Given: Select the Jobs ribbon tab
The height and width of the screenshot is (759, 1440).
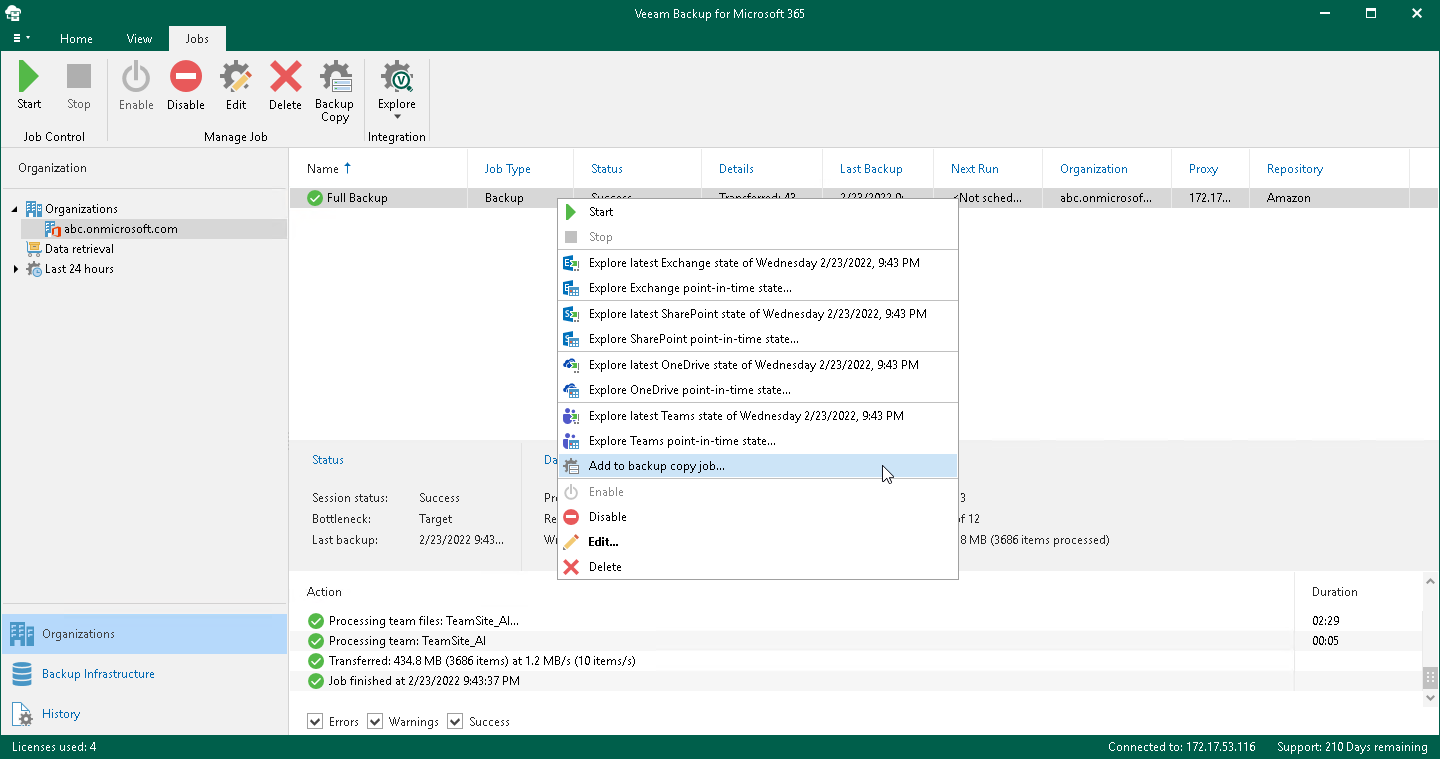Looking at the screenshot, I should [197, 39].
